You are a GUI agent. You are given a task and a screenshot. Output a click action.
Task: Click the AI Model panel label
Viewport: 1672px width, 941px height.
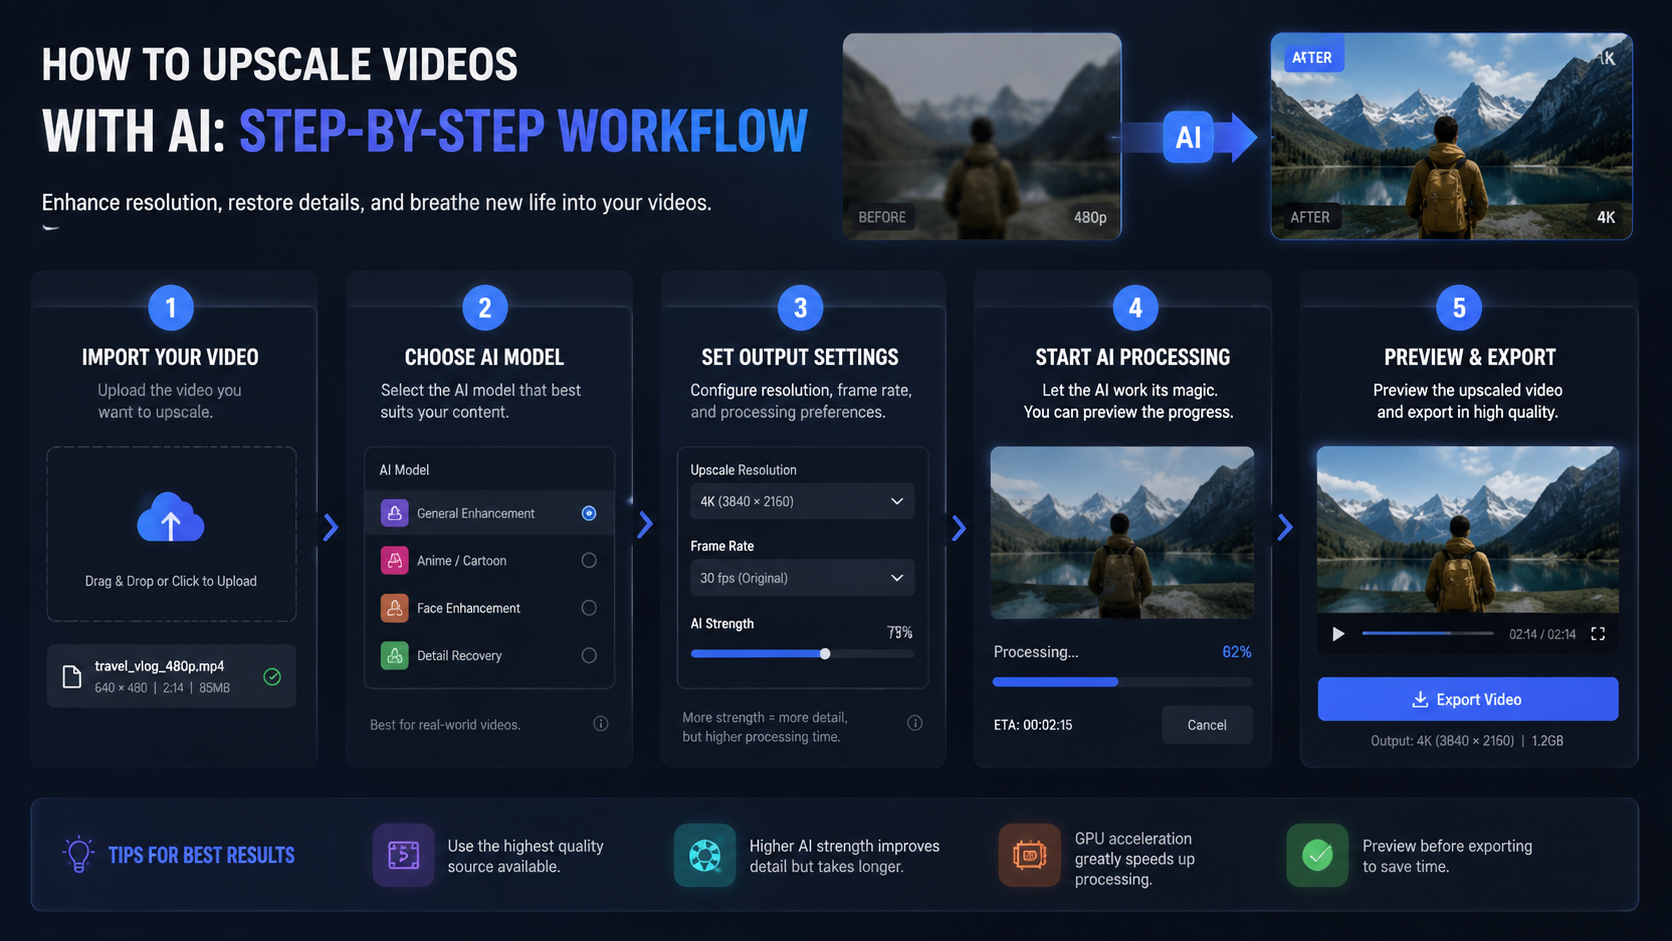(x=404, y=470)
